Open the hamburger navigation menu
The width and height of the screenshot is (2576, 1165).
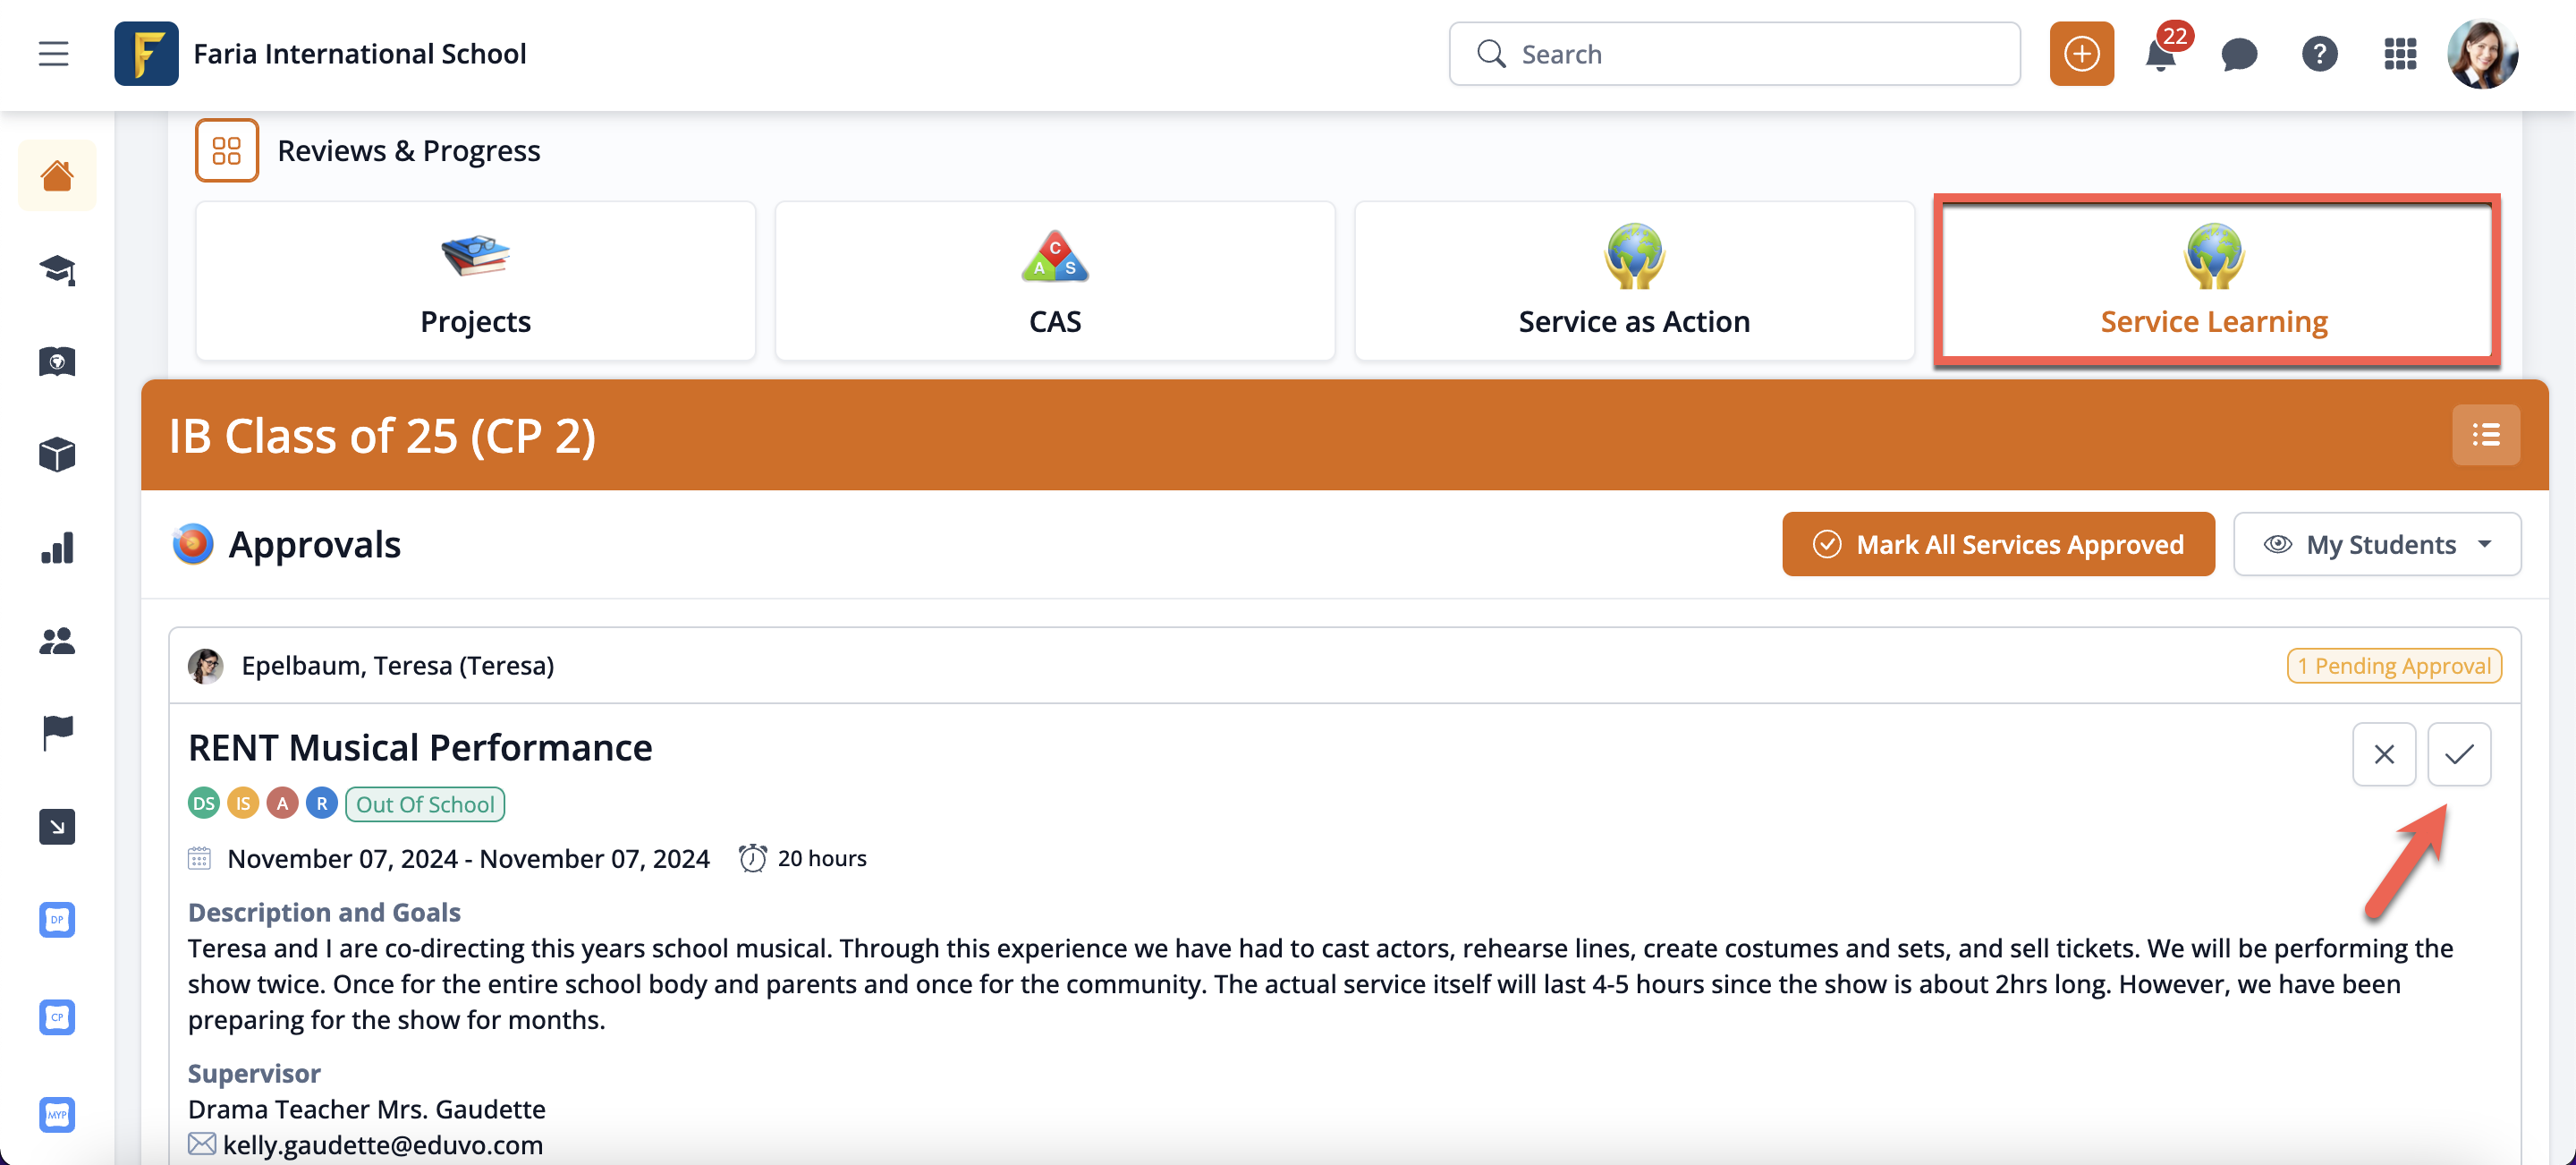(54, 54)
